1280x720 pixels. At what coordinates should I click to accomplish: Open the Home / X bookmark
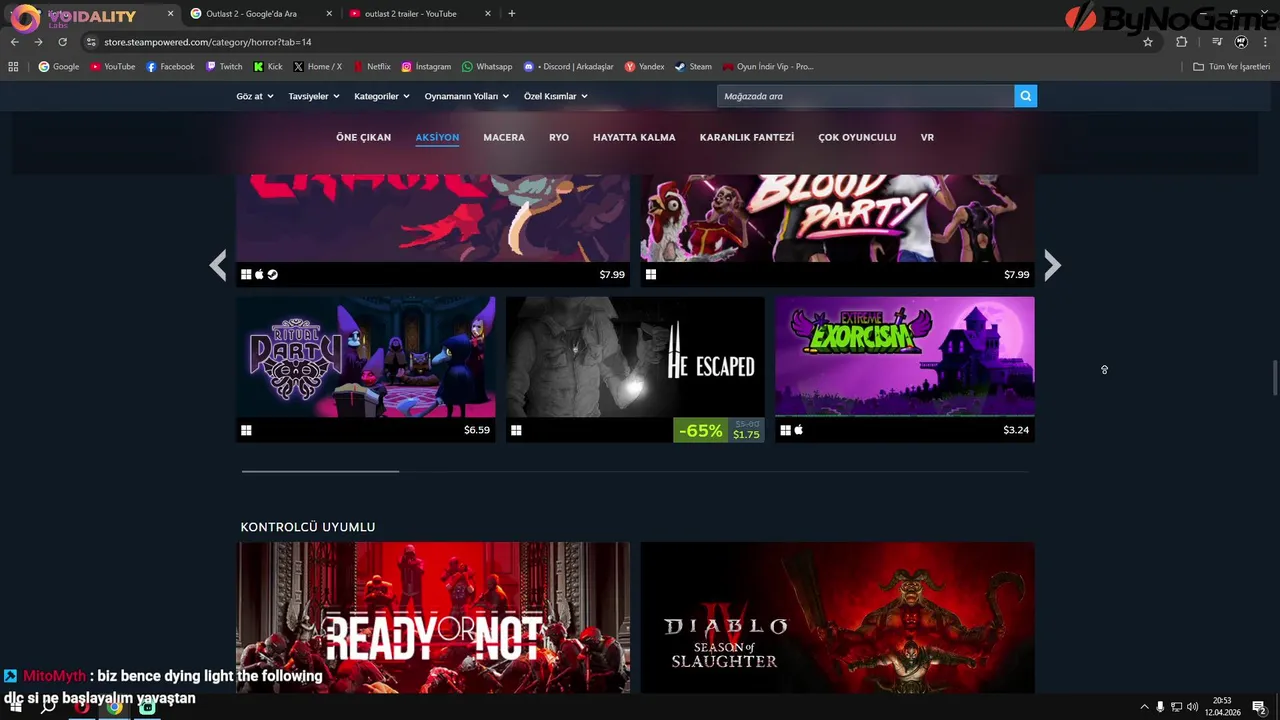point(317,67)
